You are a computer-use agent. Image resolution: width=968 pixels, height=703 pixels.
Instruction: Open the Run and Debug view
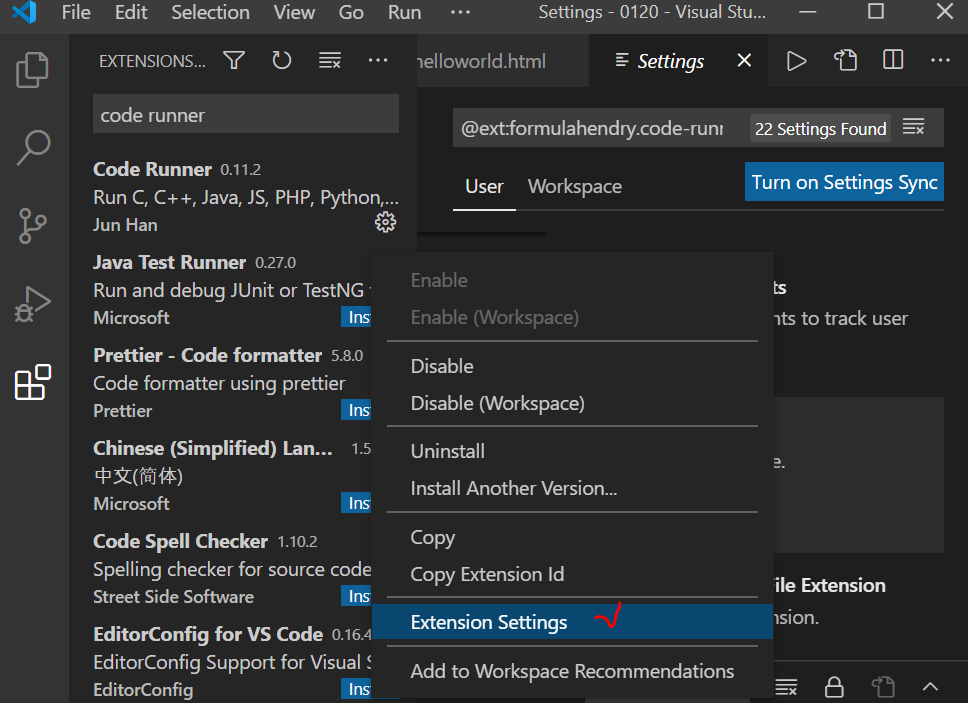(x=32, y=304)
